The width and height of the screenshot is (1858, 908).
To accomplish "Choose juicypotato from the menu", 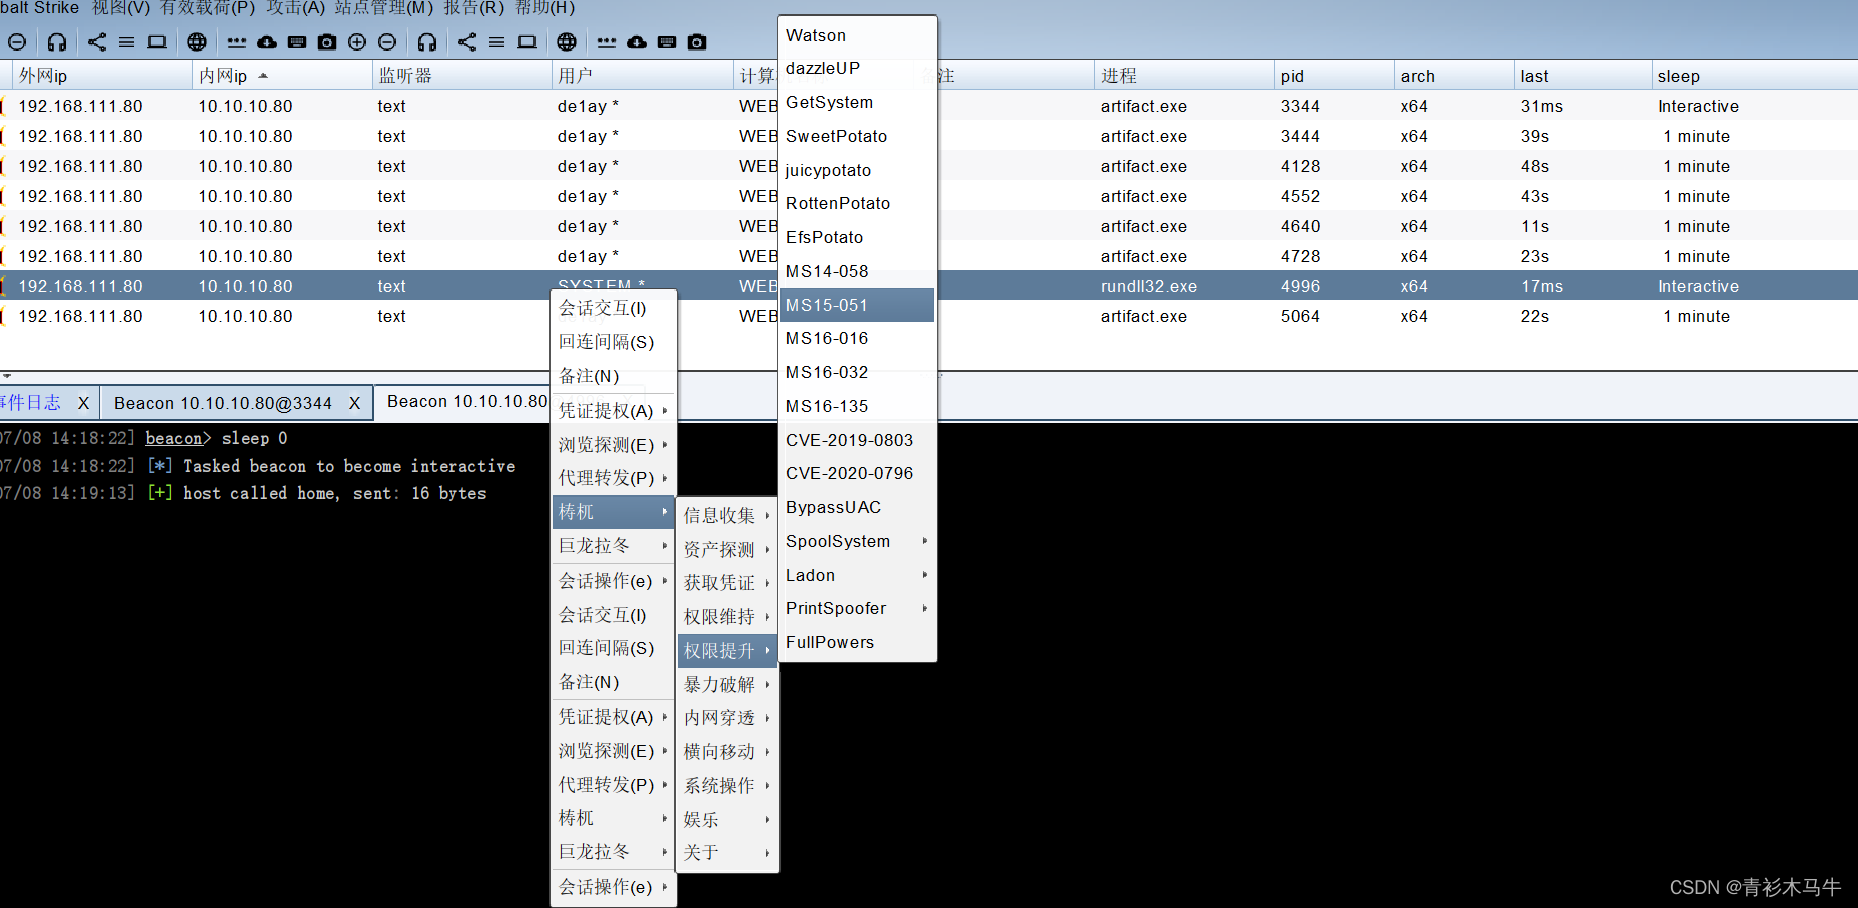I will [857, 170].
